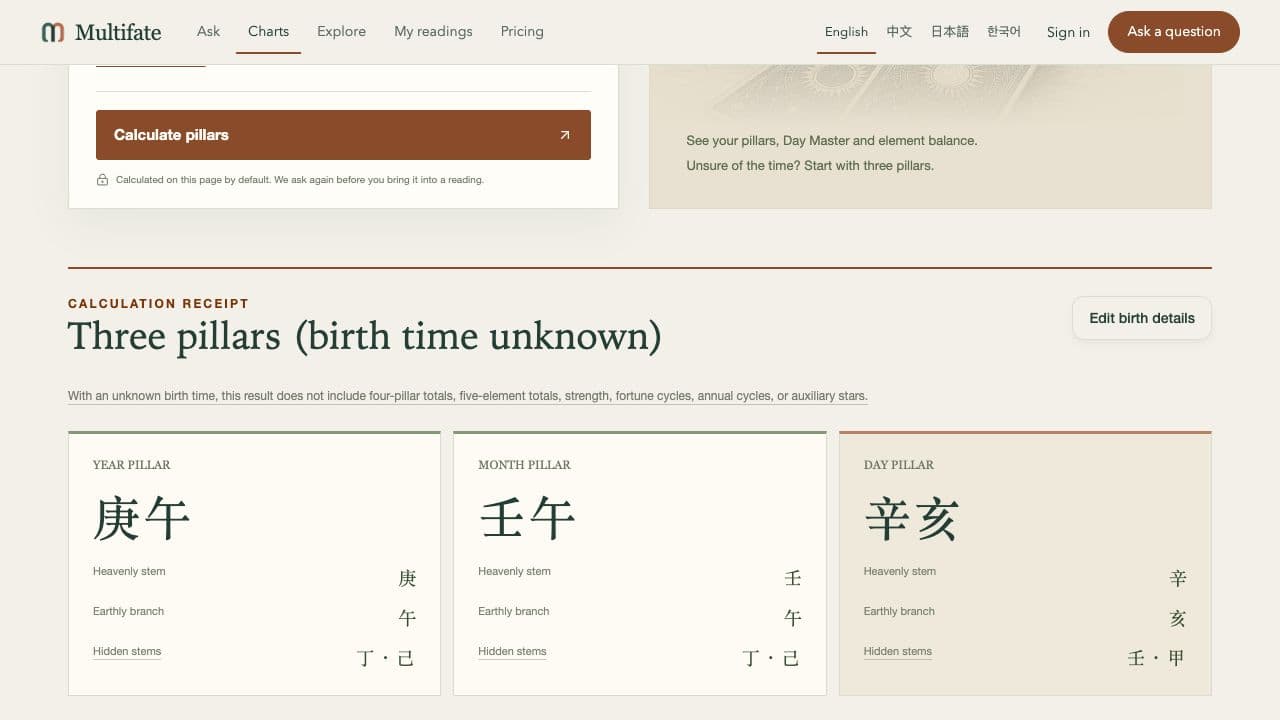Click the lock icon beside the privacy note
Viewport: 1280px width, 720px height.
(x=102, y=180)
